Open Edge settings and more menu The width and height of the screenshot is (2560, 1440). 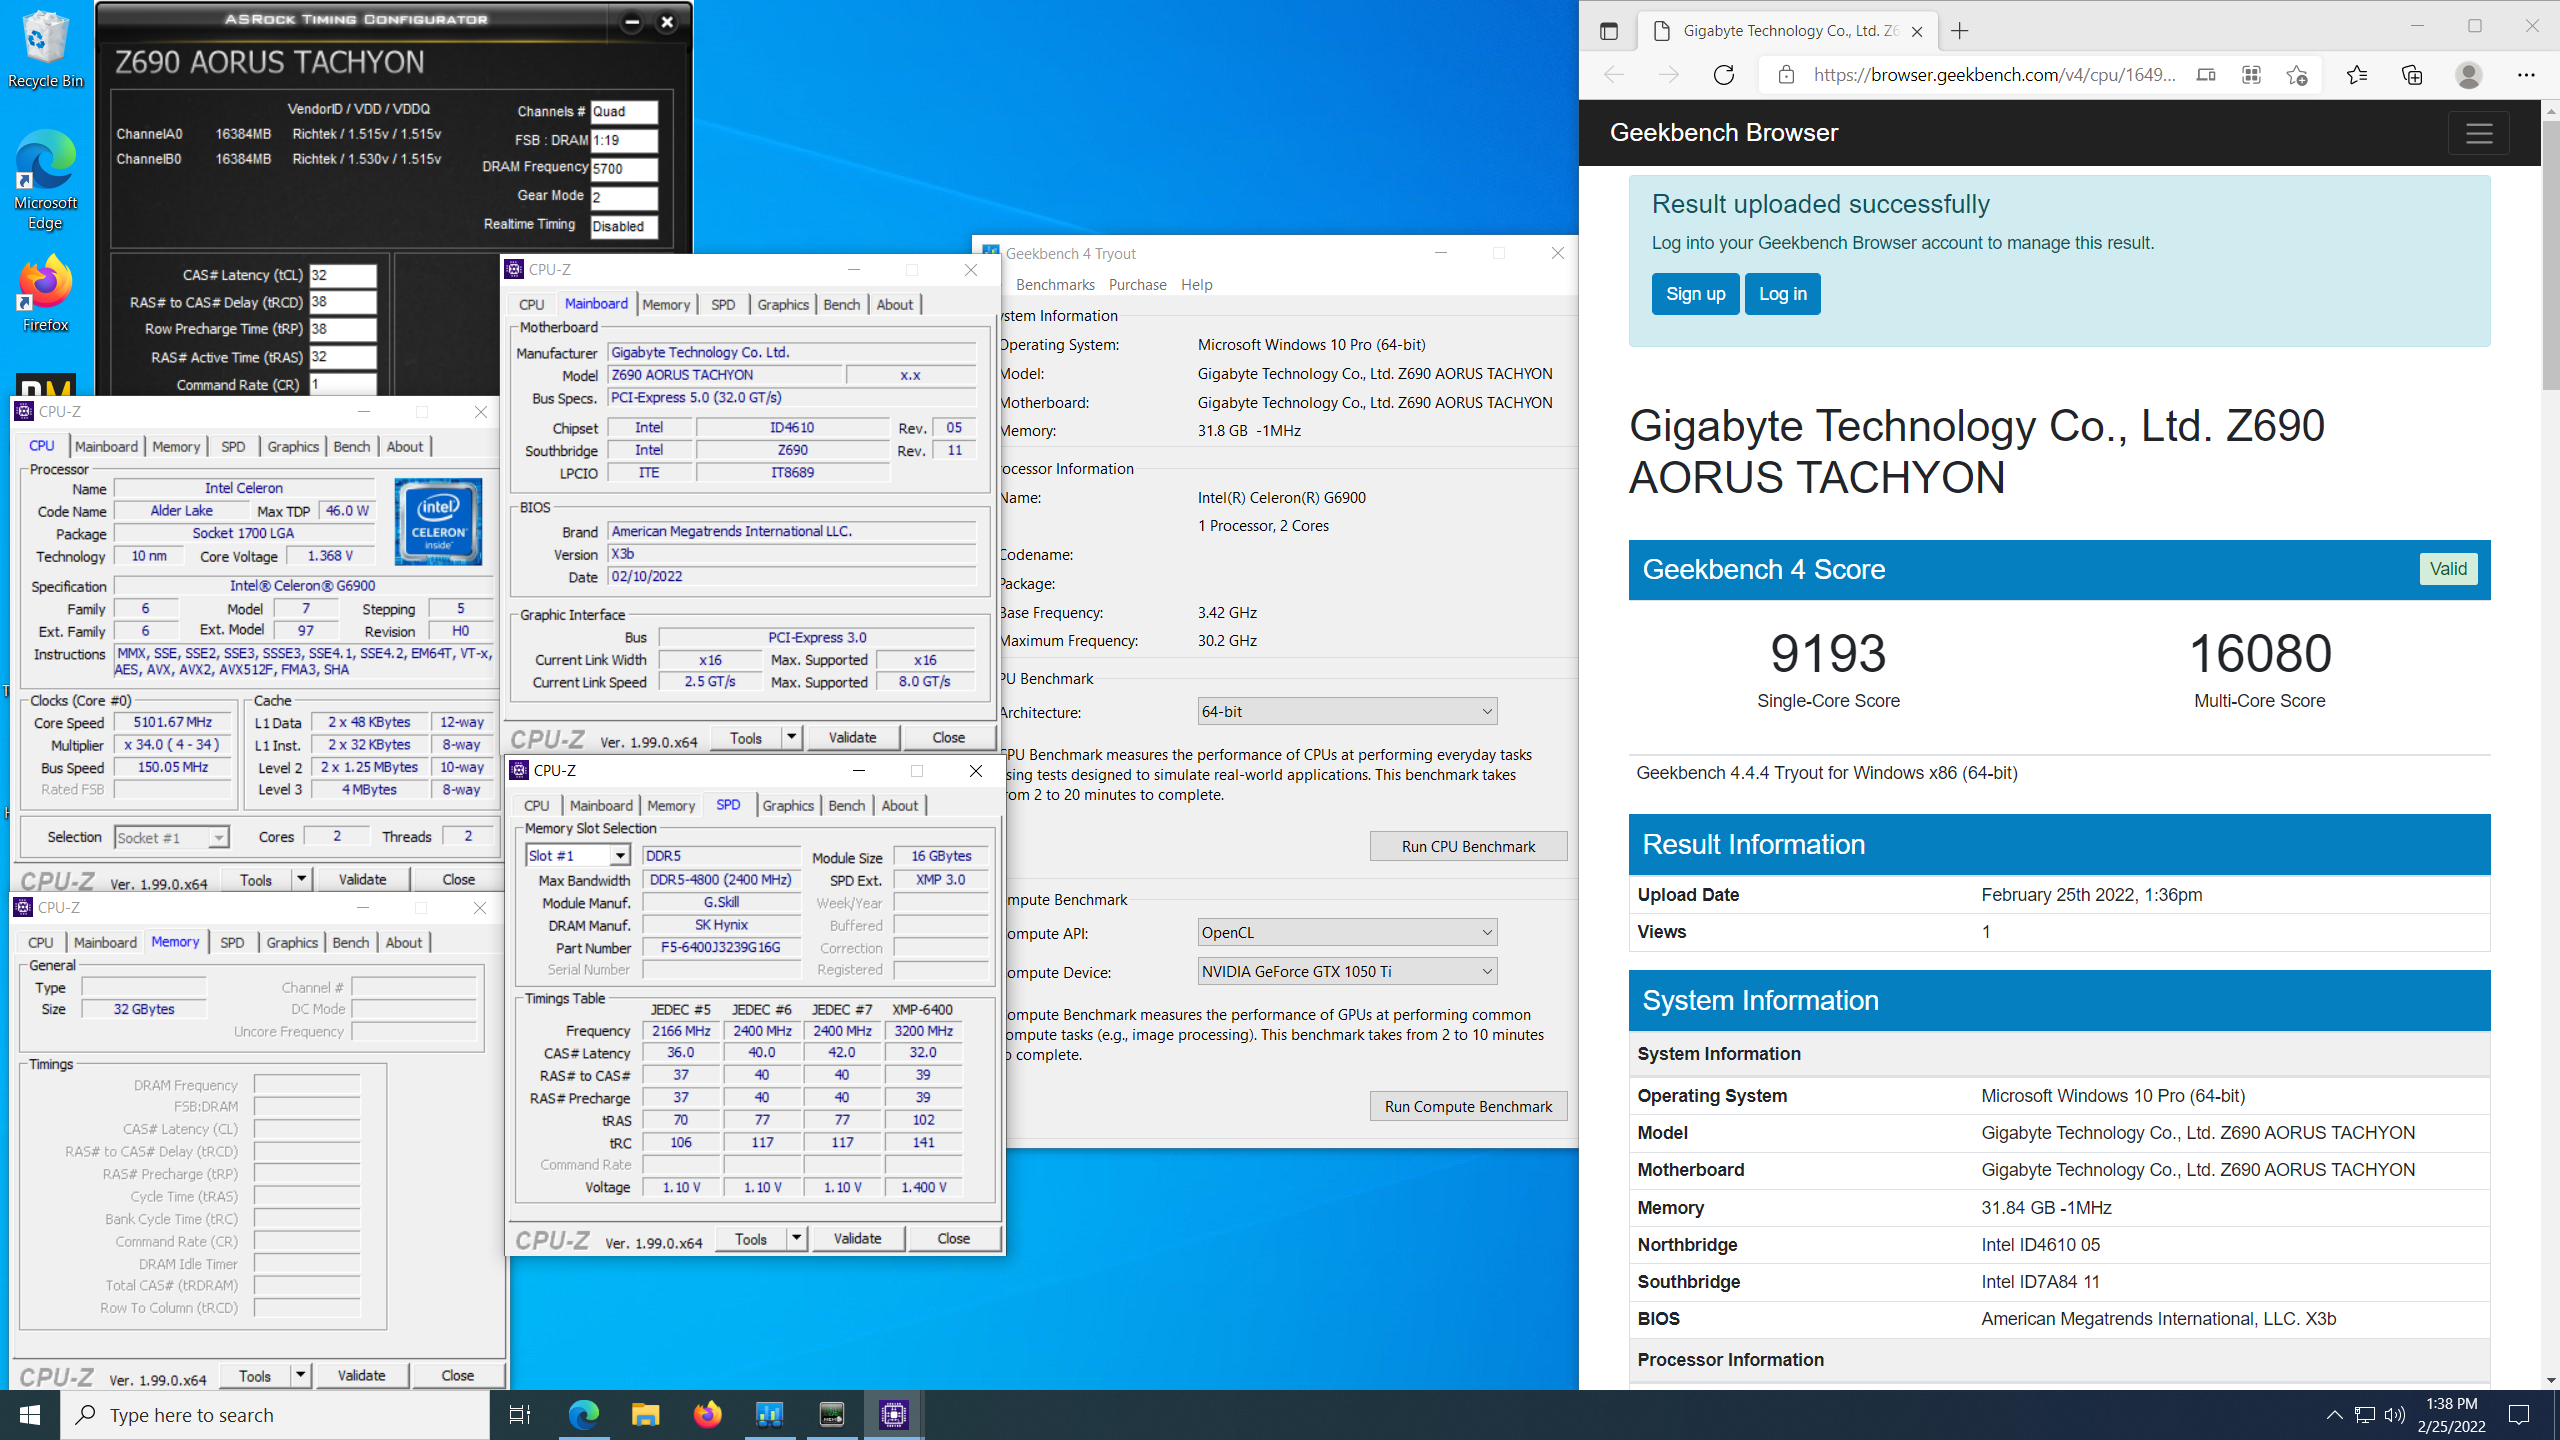[x=2526, y=75]
